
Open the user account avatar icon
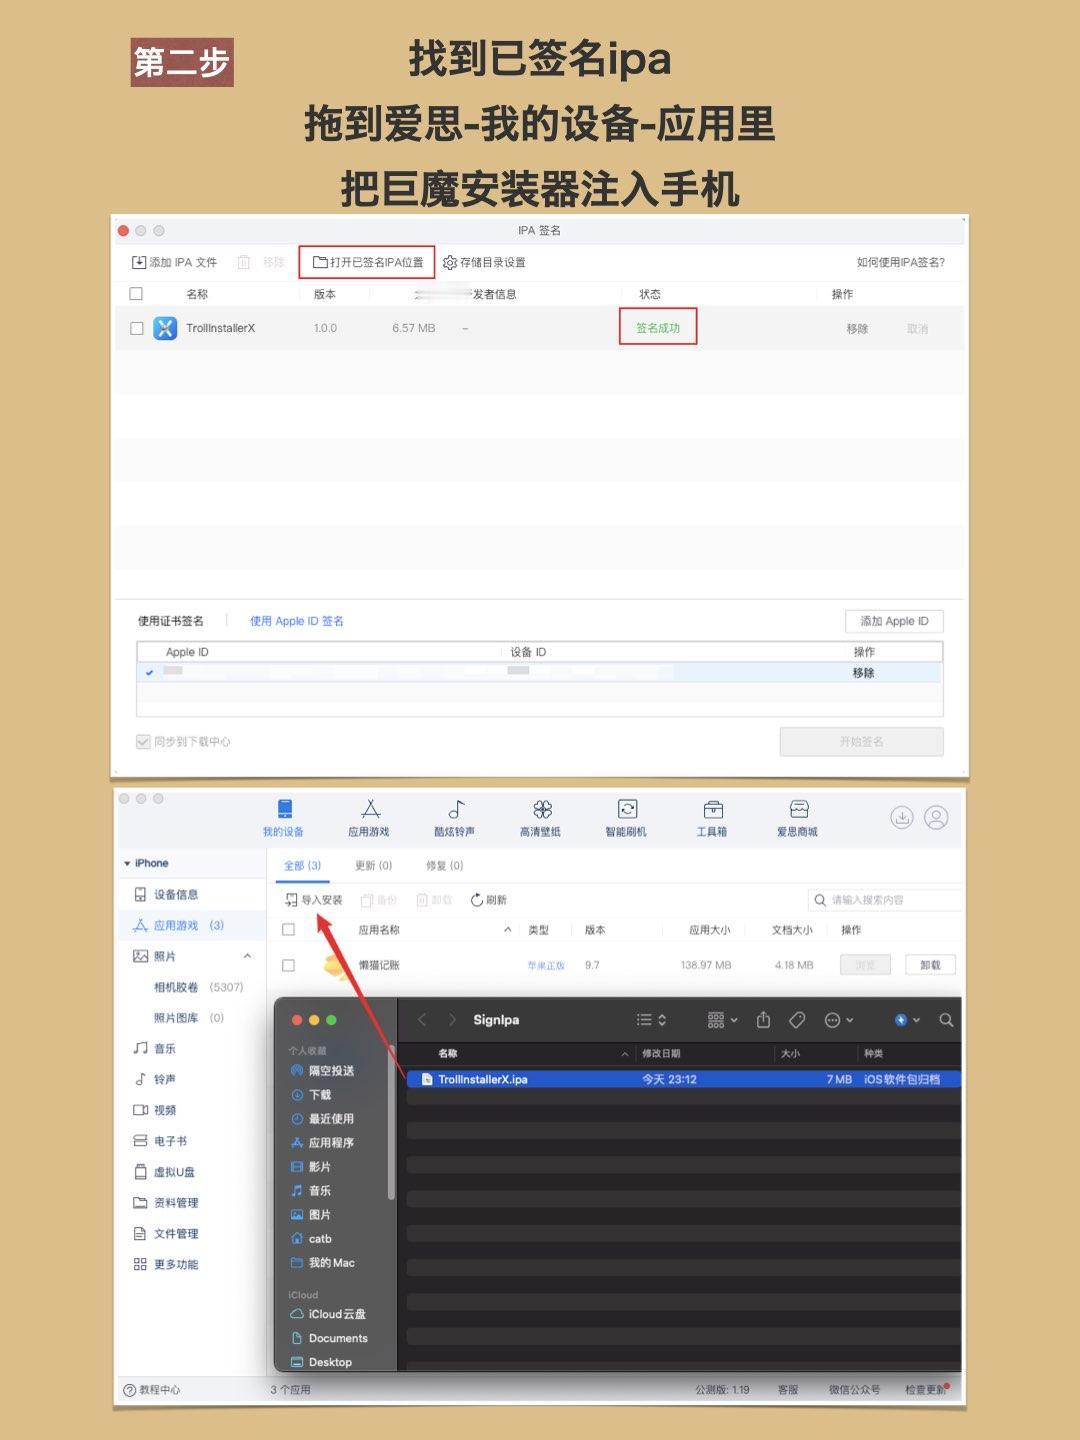(x=936, y=817)
